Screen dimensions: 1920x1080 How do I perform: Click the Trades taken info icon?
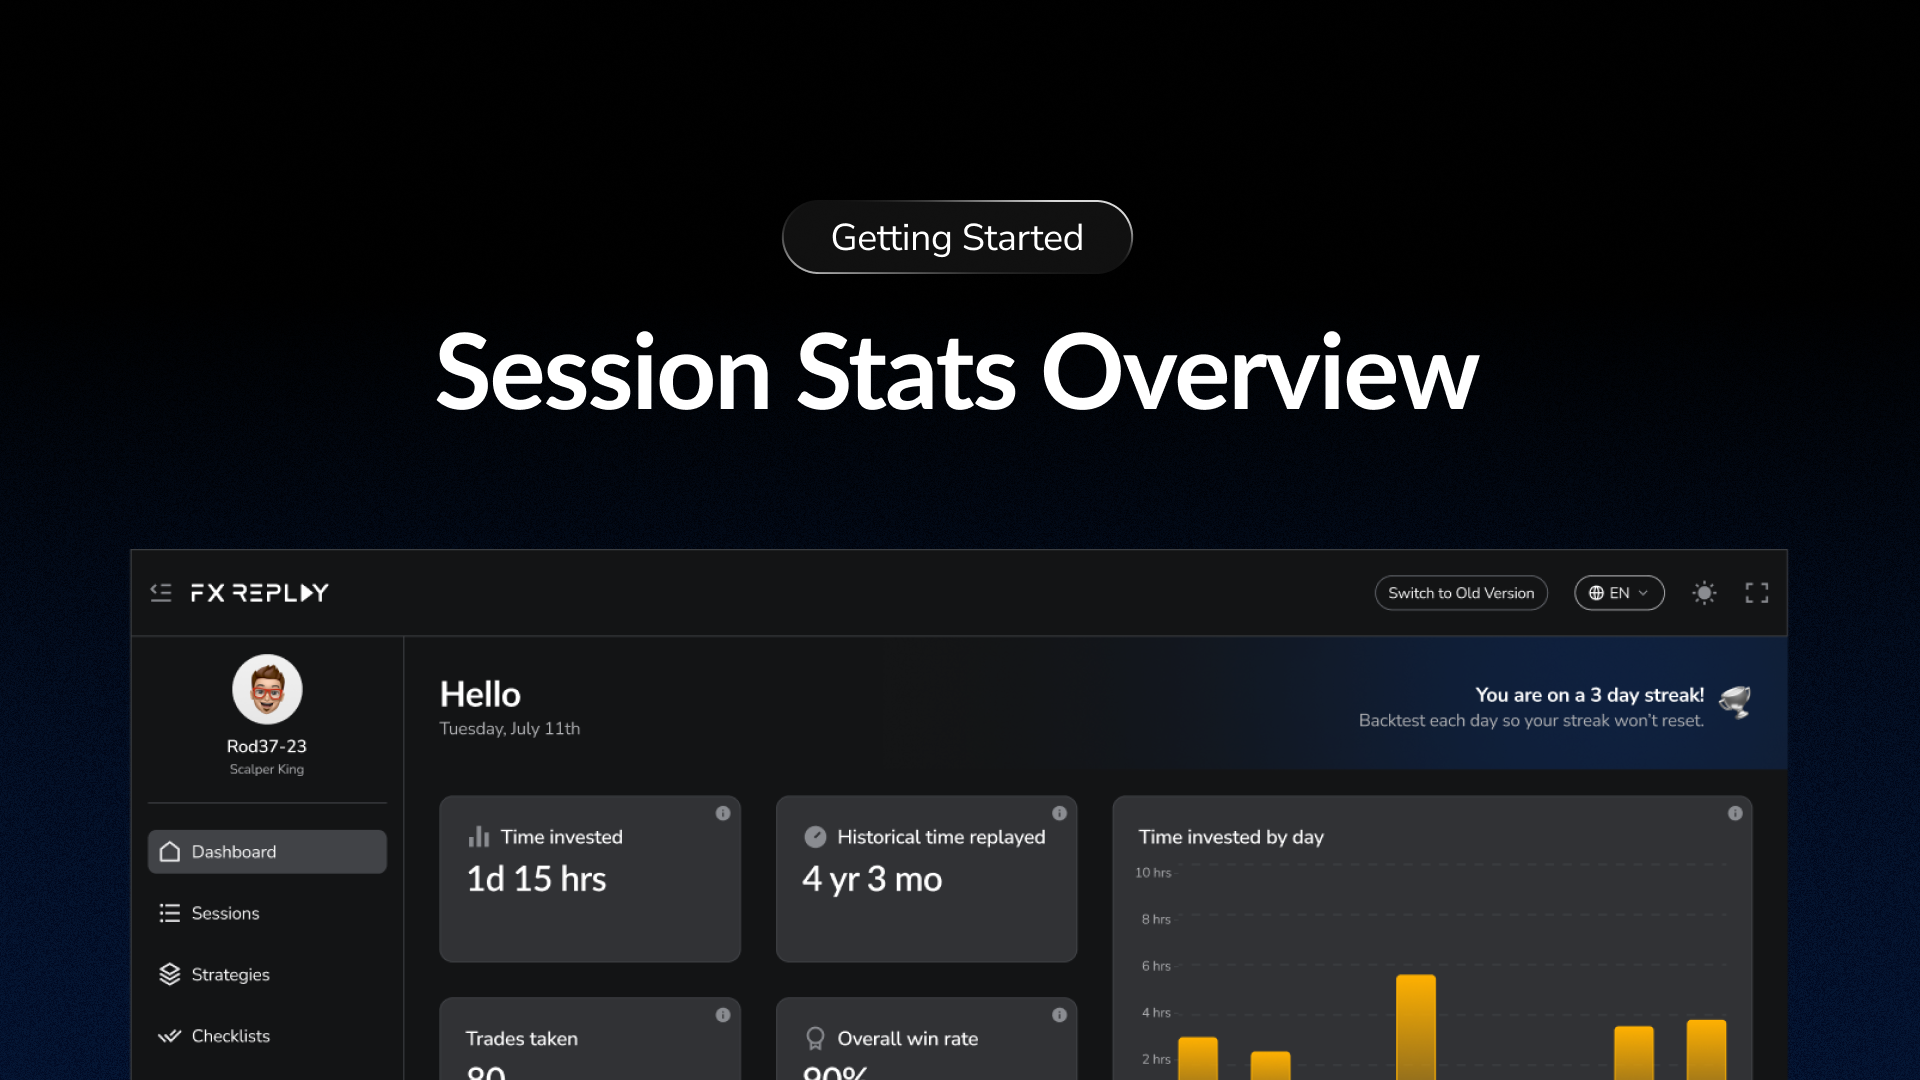point(723,1015)
